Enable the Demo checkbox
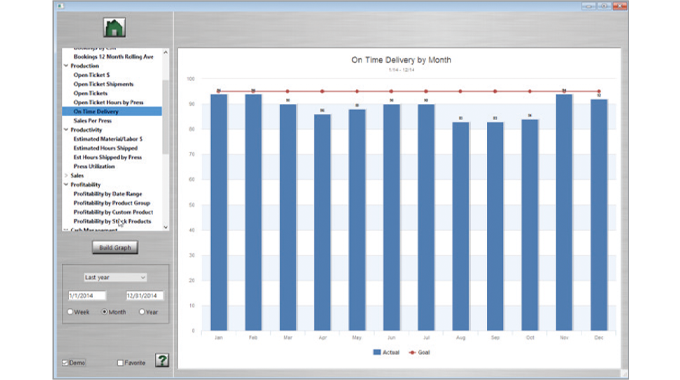The width and height of the screenshot is (680, 380). tap(65, 363)
